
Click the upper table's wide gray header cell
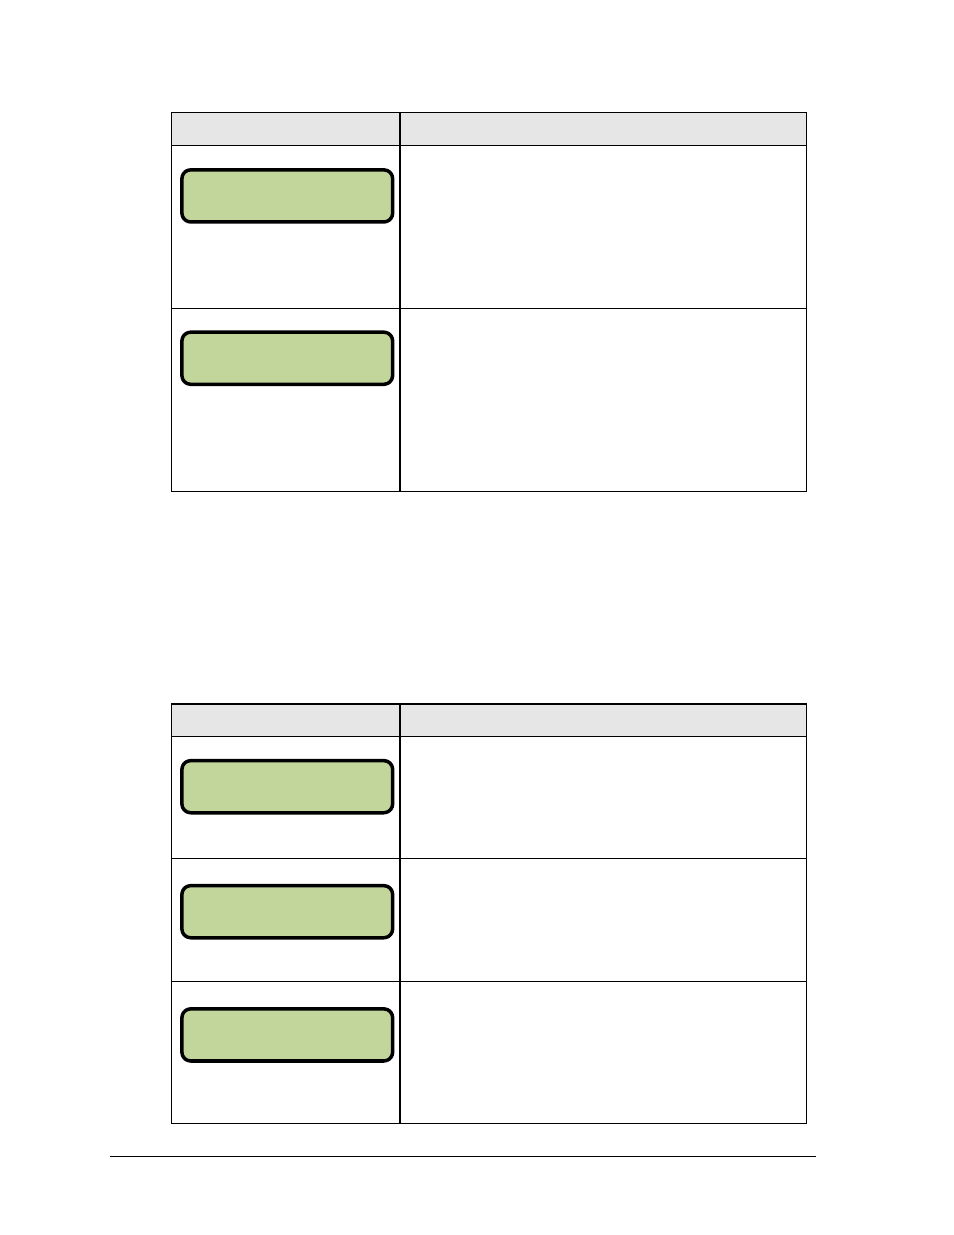coord(603,129)
